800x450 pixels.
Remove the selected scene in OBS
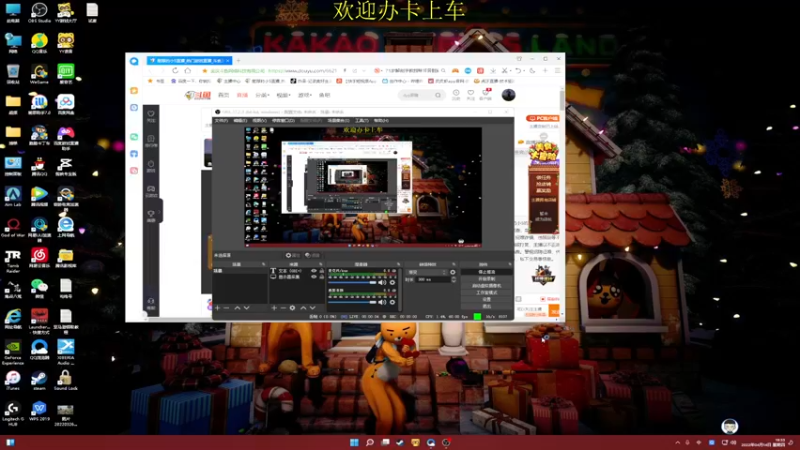[x=227, y=308]
